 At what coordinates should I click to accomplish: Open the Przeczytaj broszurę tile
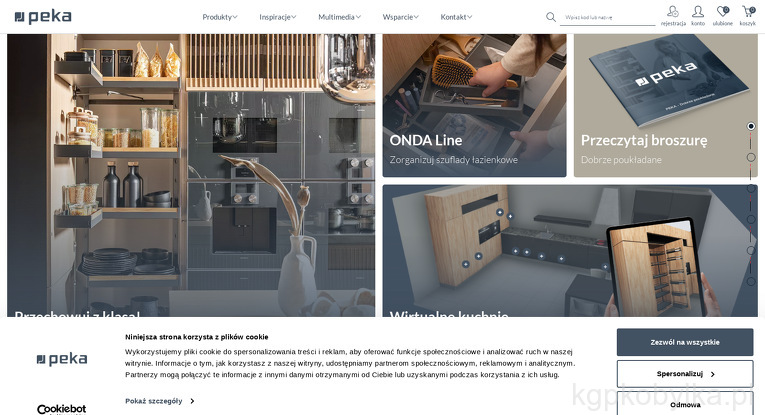coord(665,105)
